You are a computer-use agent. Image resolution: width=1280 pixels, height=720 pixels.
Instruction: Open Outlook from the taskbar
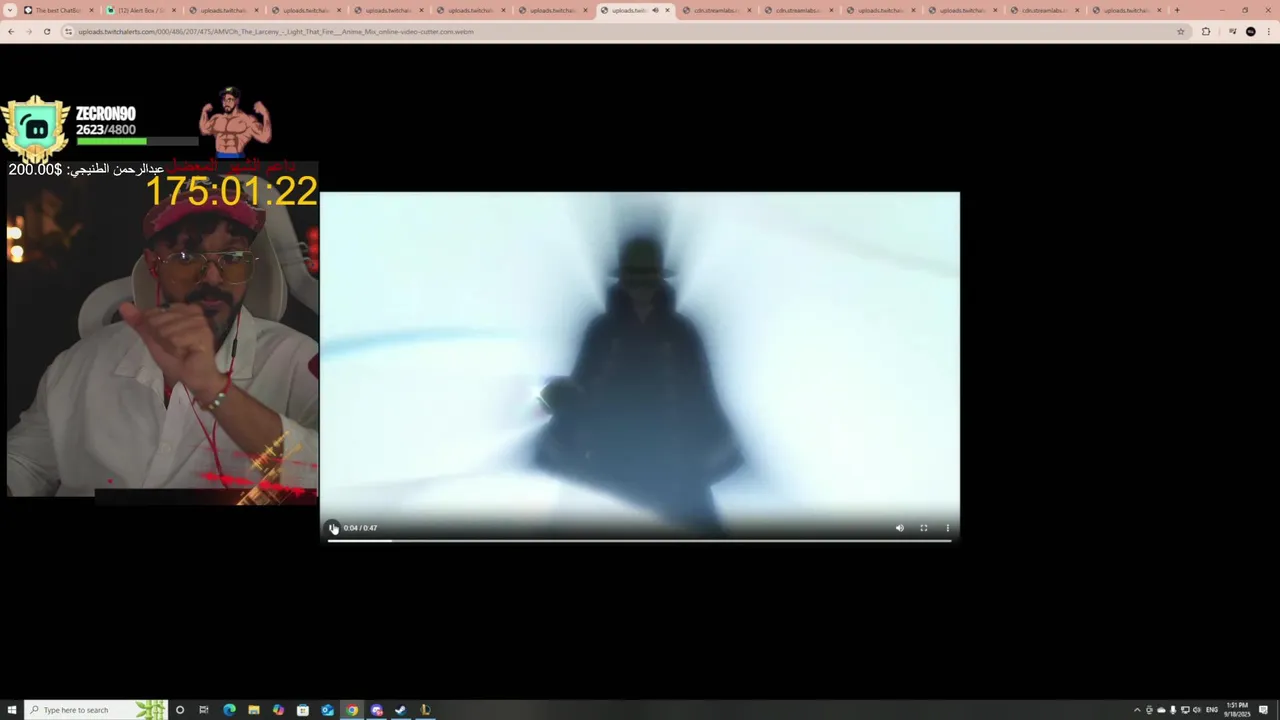tap(327, 710)
